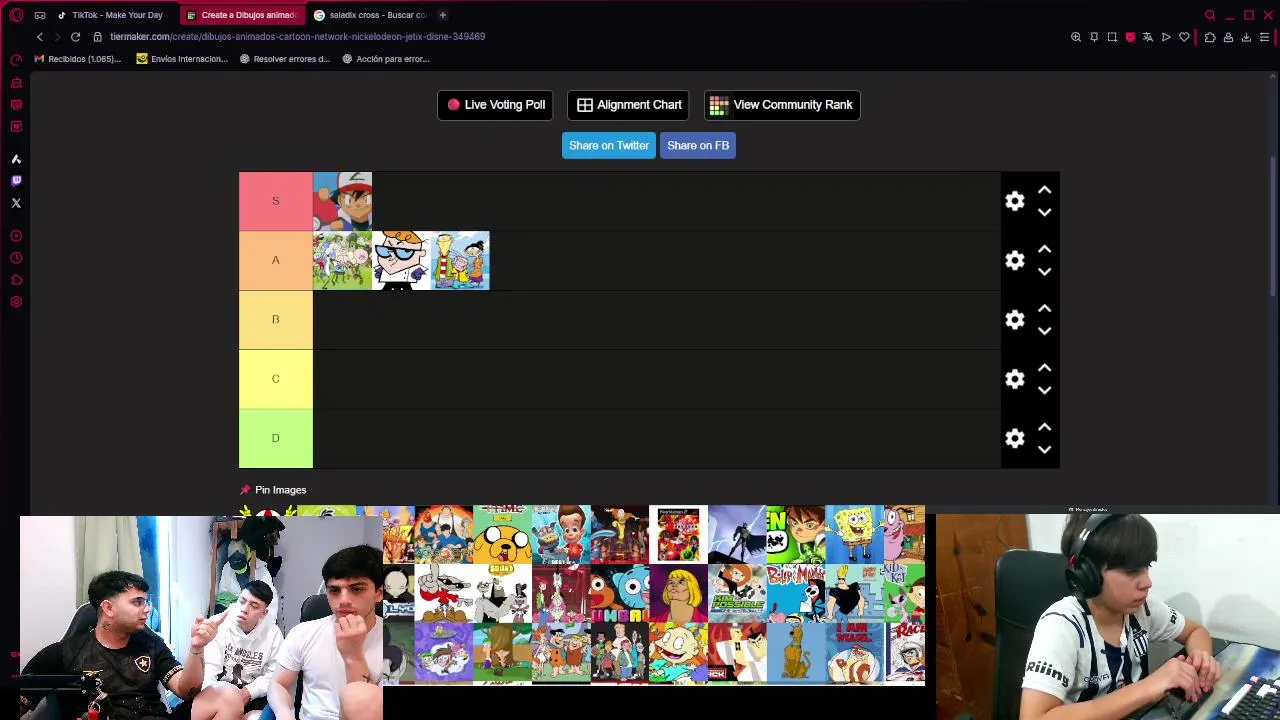This screenshot has width=1280, height=720.
Task: Open history clock icon in sidebar
Action: point(16,258)
